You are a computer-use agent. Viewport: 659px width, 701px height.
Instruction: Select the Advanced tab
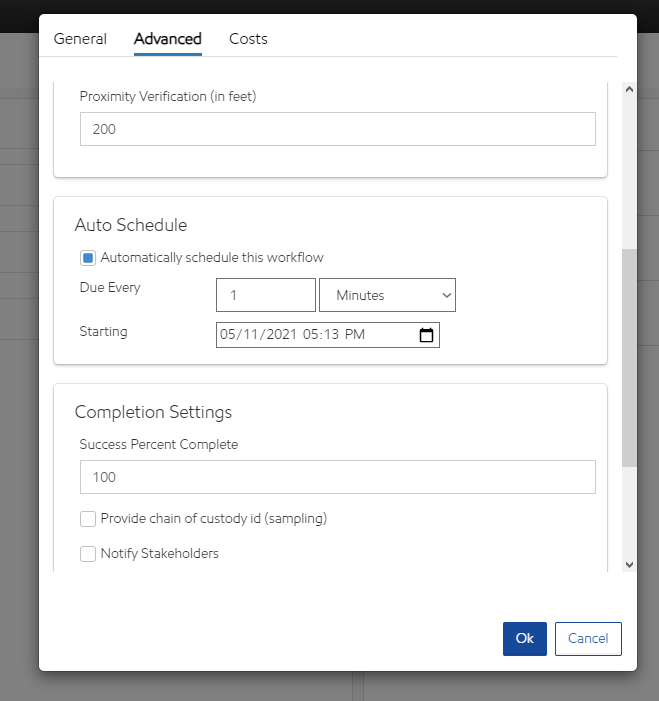(x=168, y=39)
